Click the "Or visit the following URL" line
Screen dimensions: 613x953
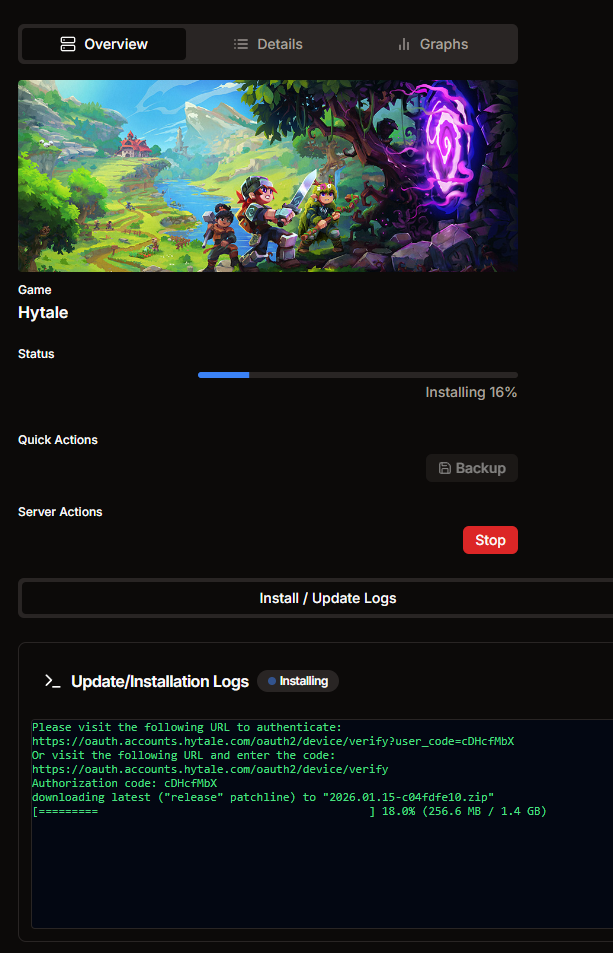184,755
